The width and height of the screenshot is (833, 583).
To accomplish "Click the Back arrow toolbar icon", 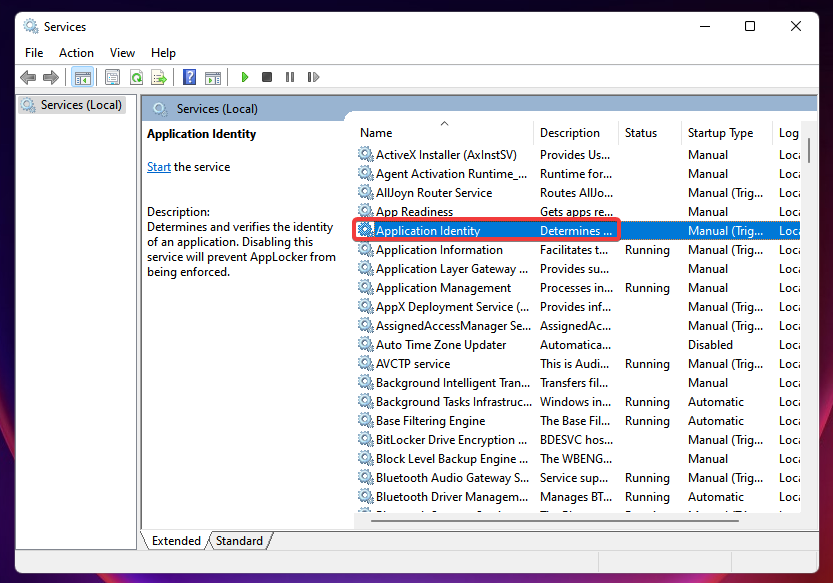I will (x=28, y=78).
